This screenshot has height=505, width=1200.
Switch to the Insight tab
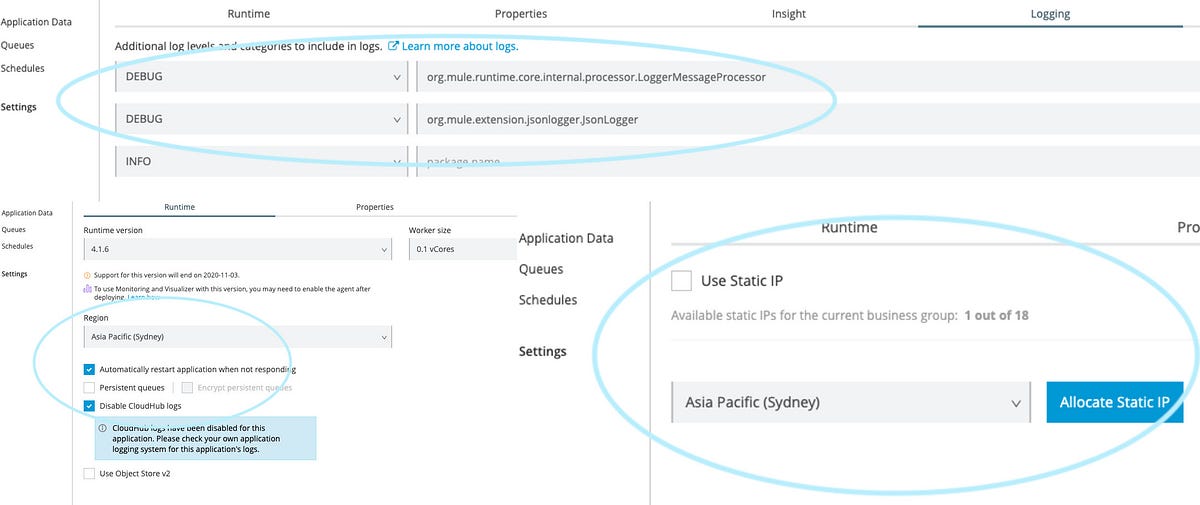(x=788, y=14)
